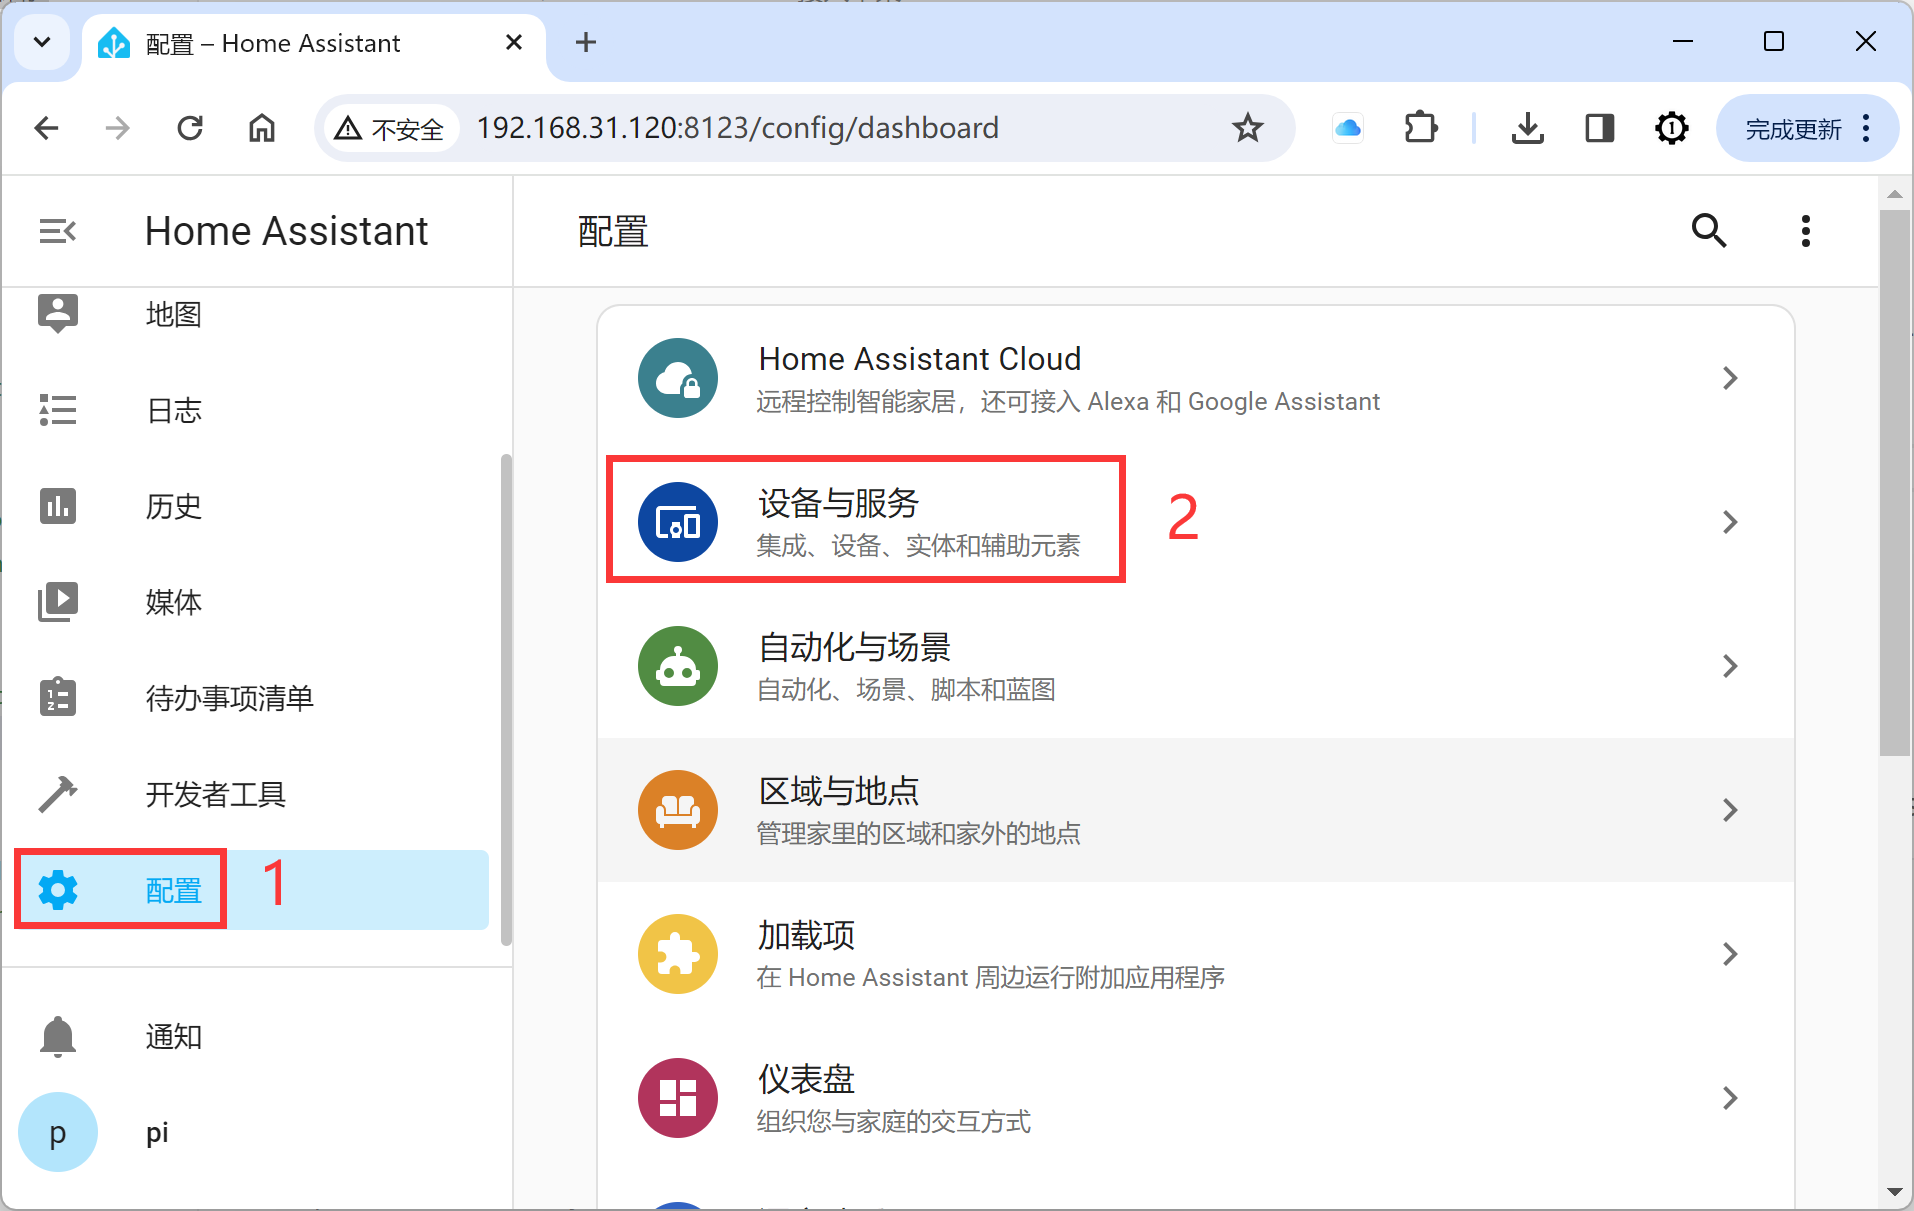This screenshot has width=1914, height=1211.
Task: Open a new browser tab
Action: (586, 42)
